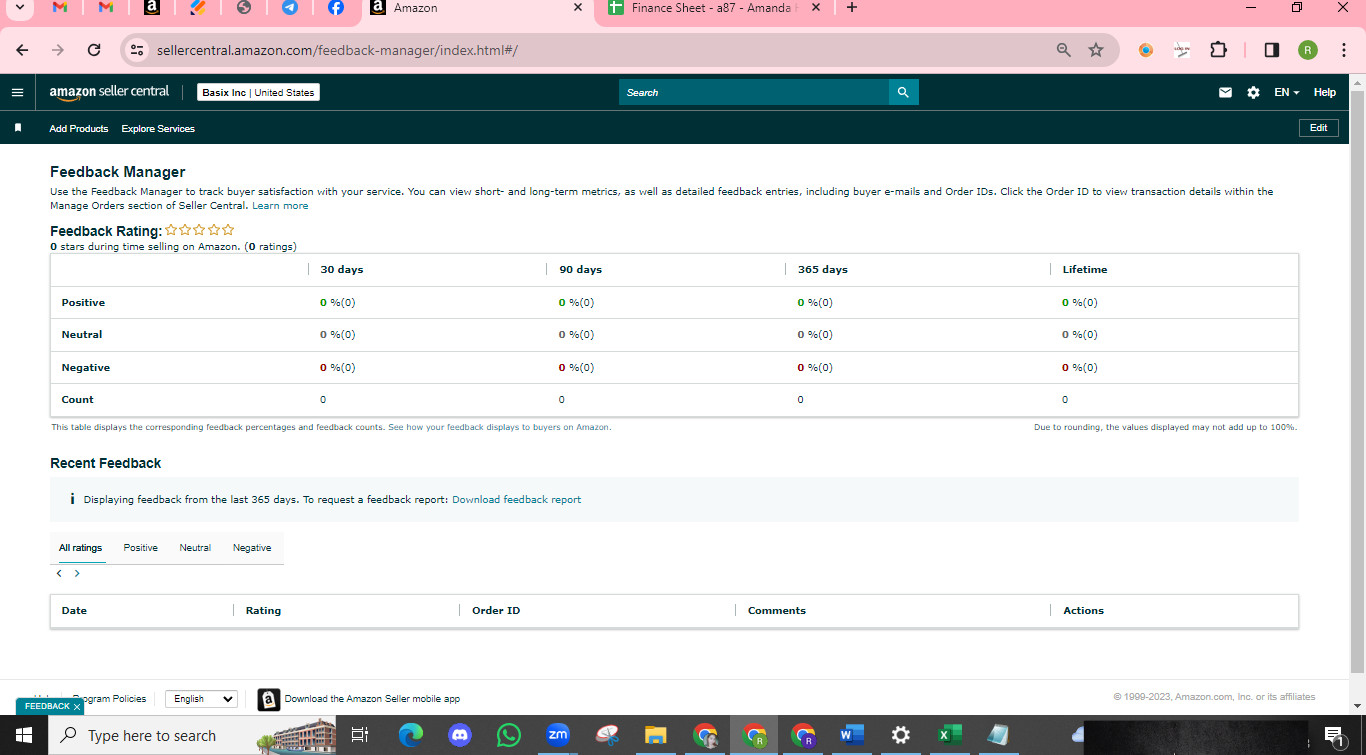The width and height of the screenshot is (1366, 755).
Task: Switch to the Neutral feedback tab
Action: click(195, 548)
